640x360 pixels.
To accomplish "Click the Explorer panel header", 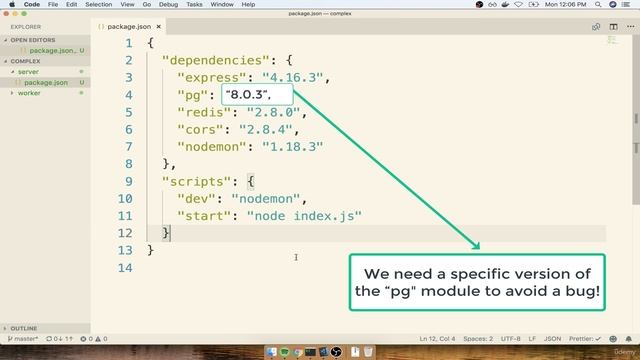I will pos(26,27).
